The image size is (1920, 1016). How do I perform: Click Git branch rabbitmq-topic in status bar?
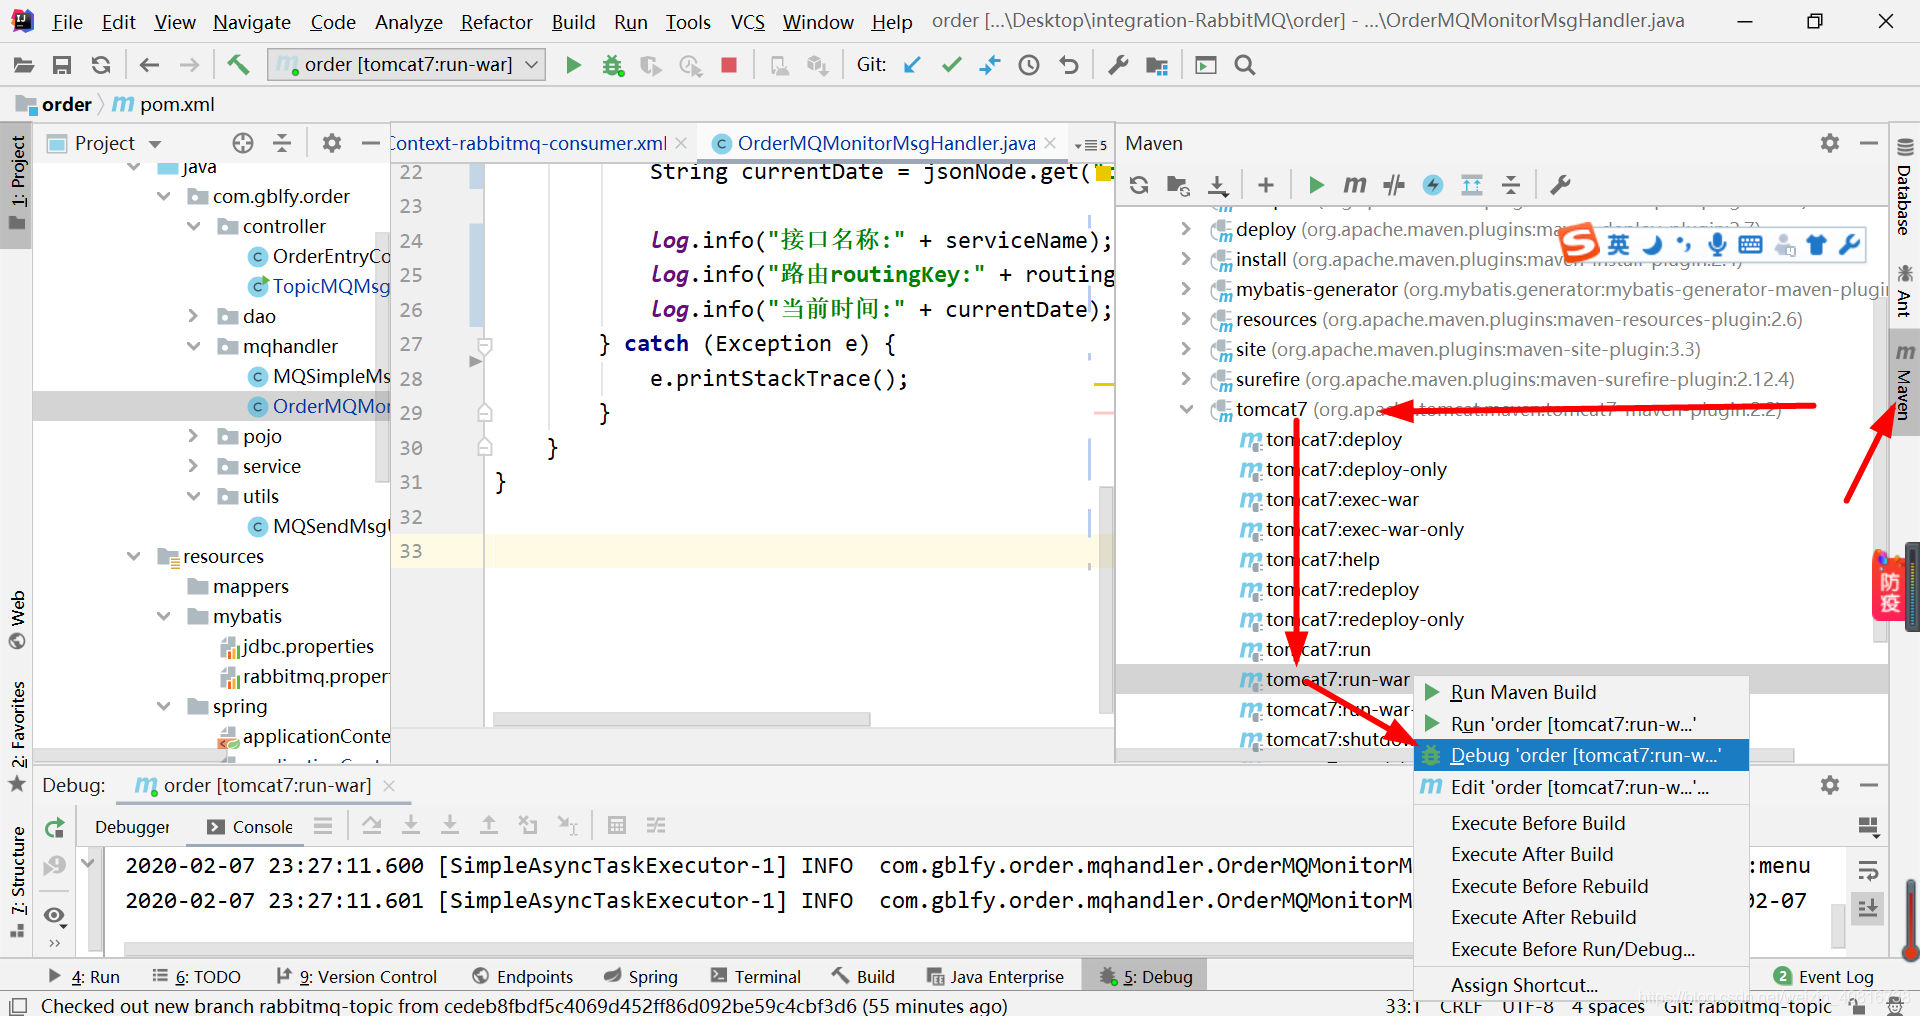pyautogui.click(x=1747, y=1006)
